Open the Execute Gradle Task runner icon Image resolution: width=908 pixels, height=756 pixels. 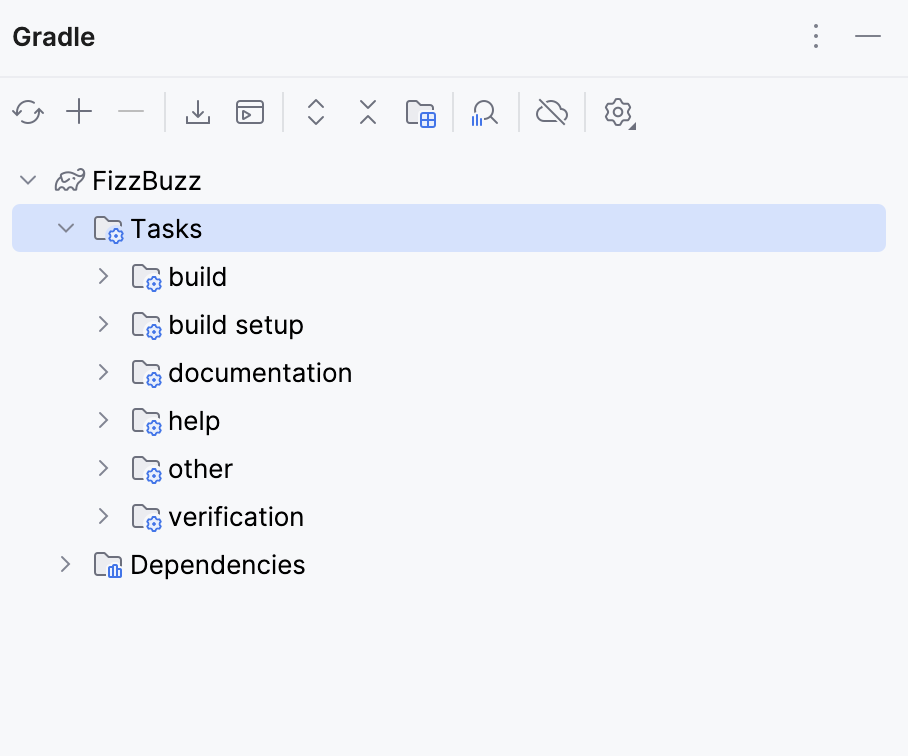[x=249, y=112]
